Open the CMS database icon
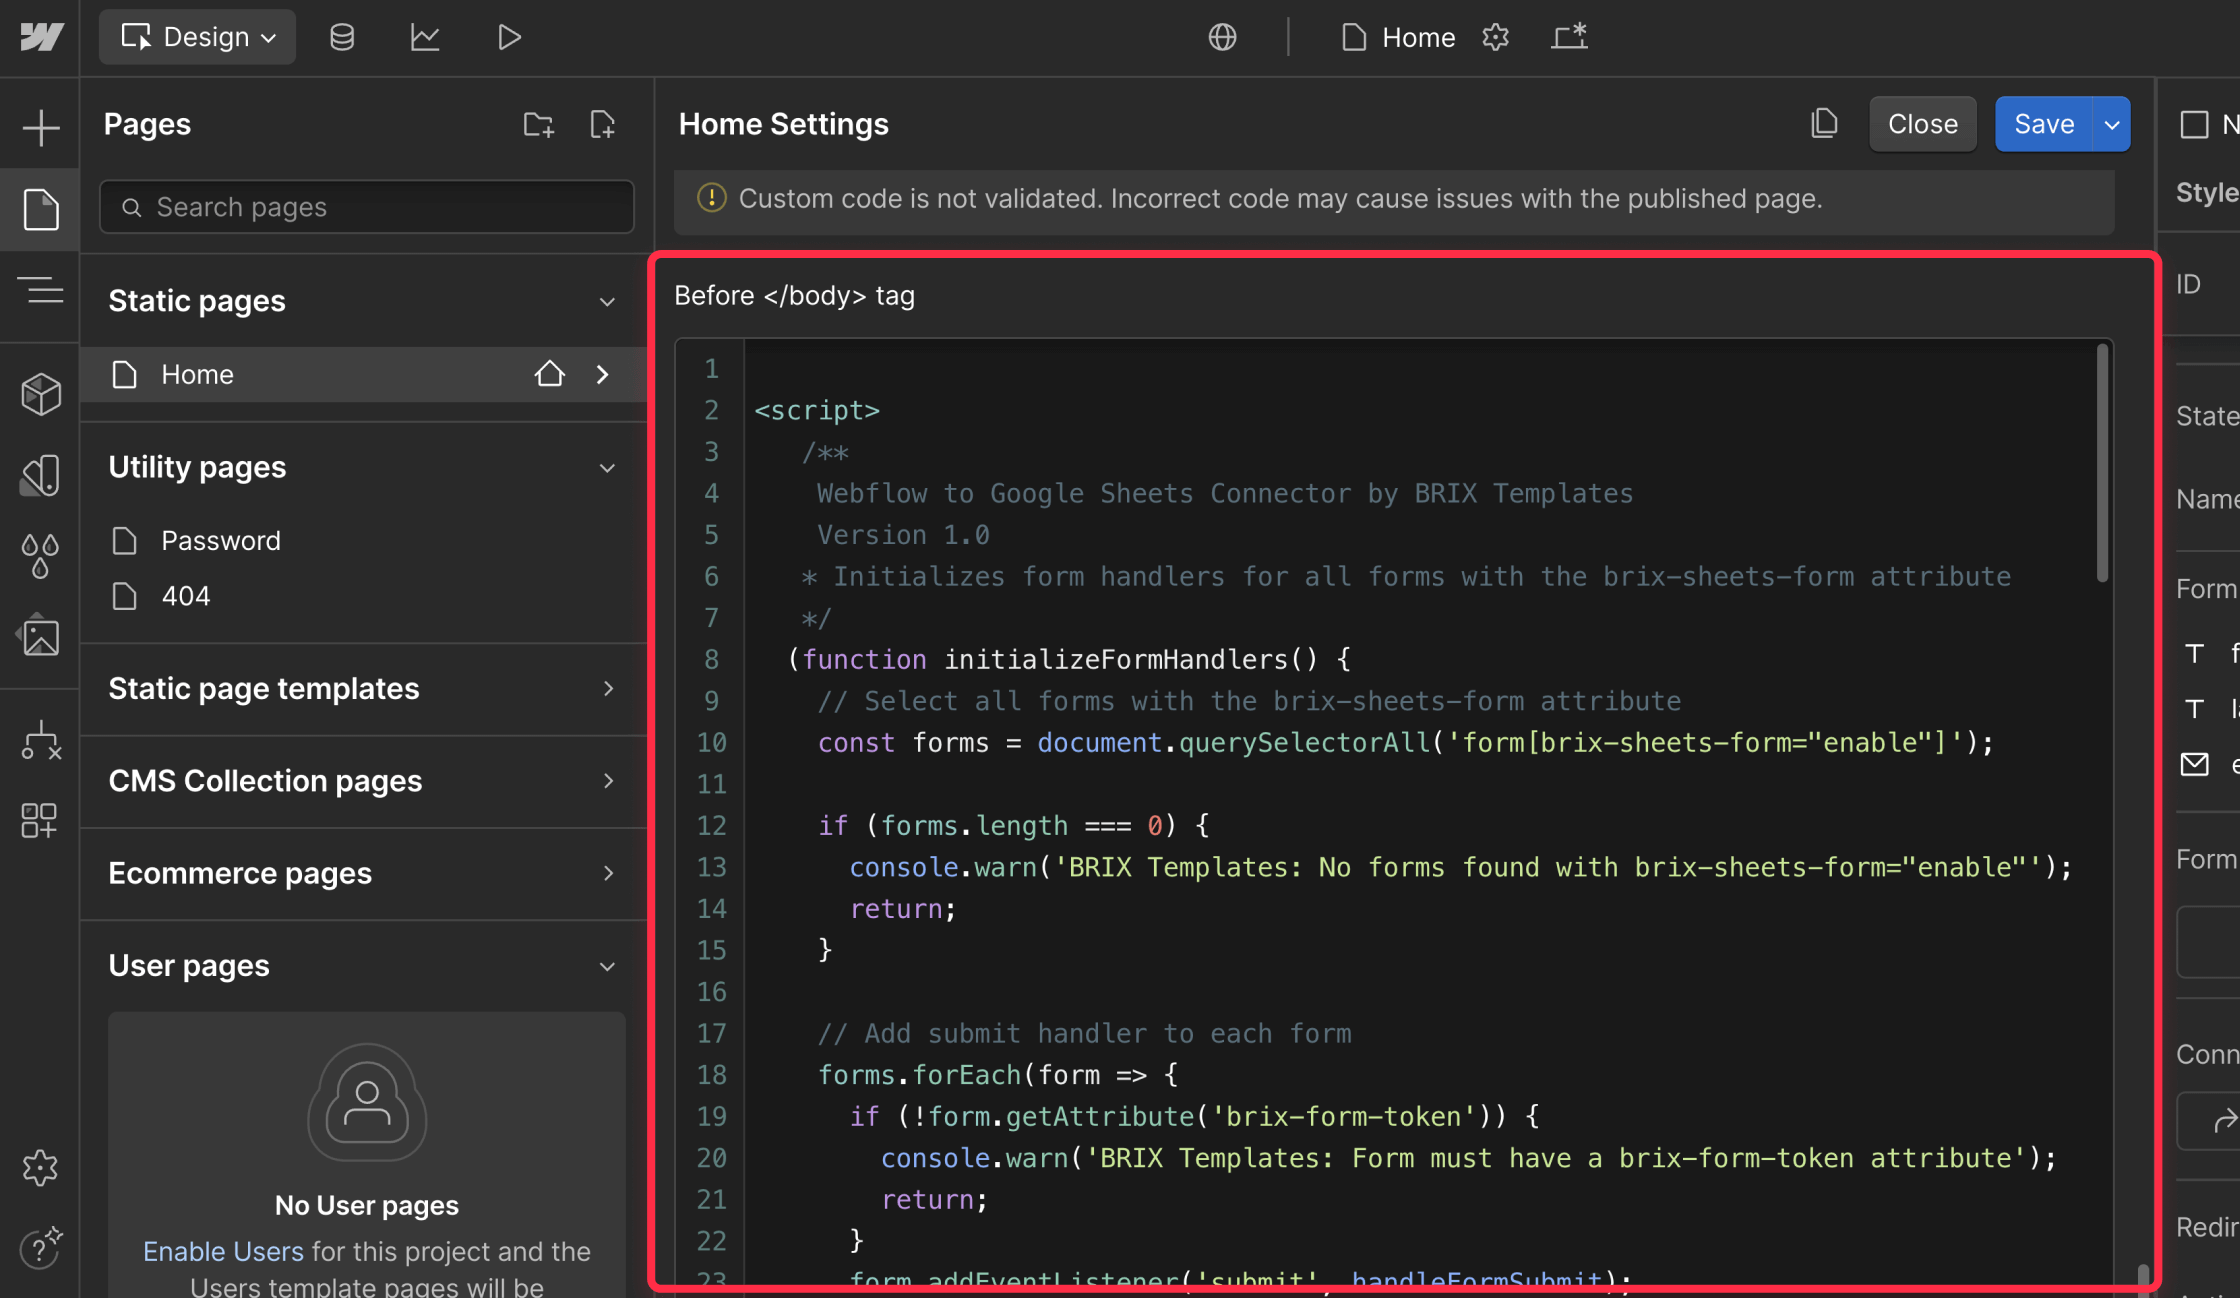This screenshot has width=2240, height=1298. [342, 37]
